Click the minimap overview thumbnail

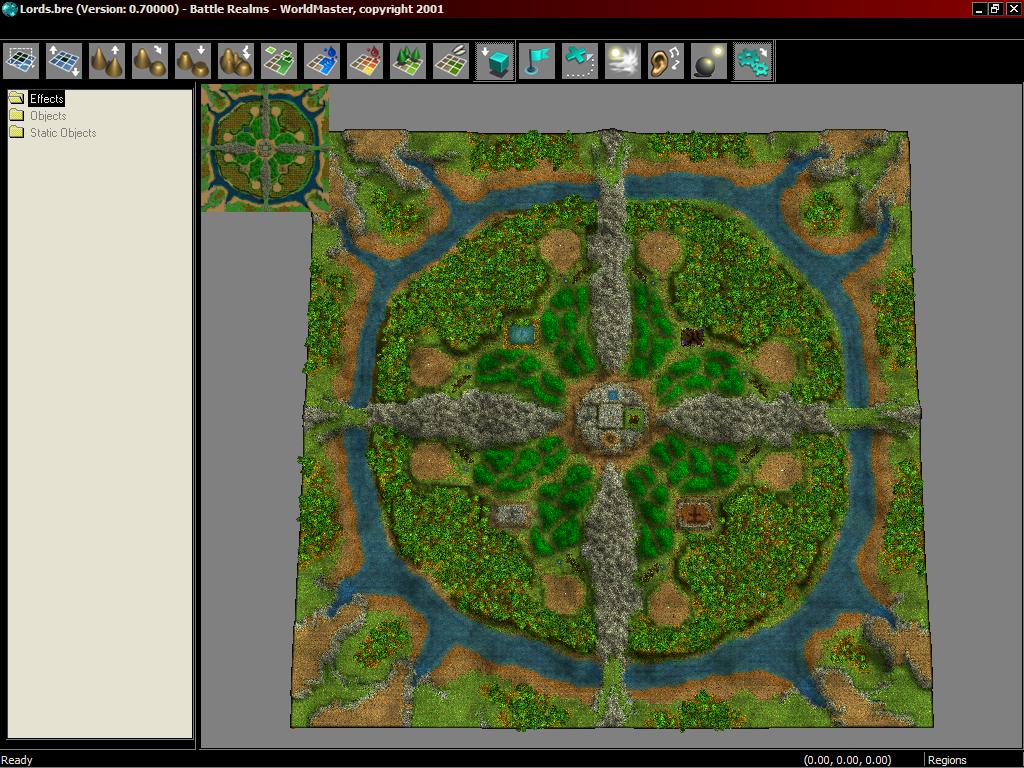[x=265, y=148]
